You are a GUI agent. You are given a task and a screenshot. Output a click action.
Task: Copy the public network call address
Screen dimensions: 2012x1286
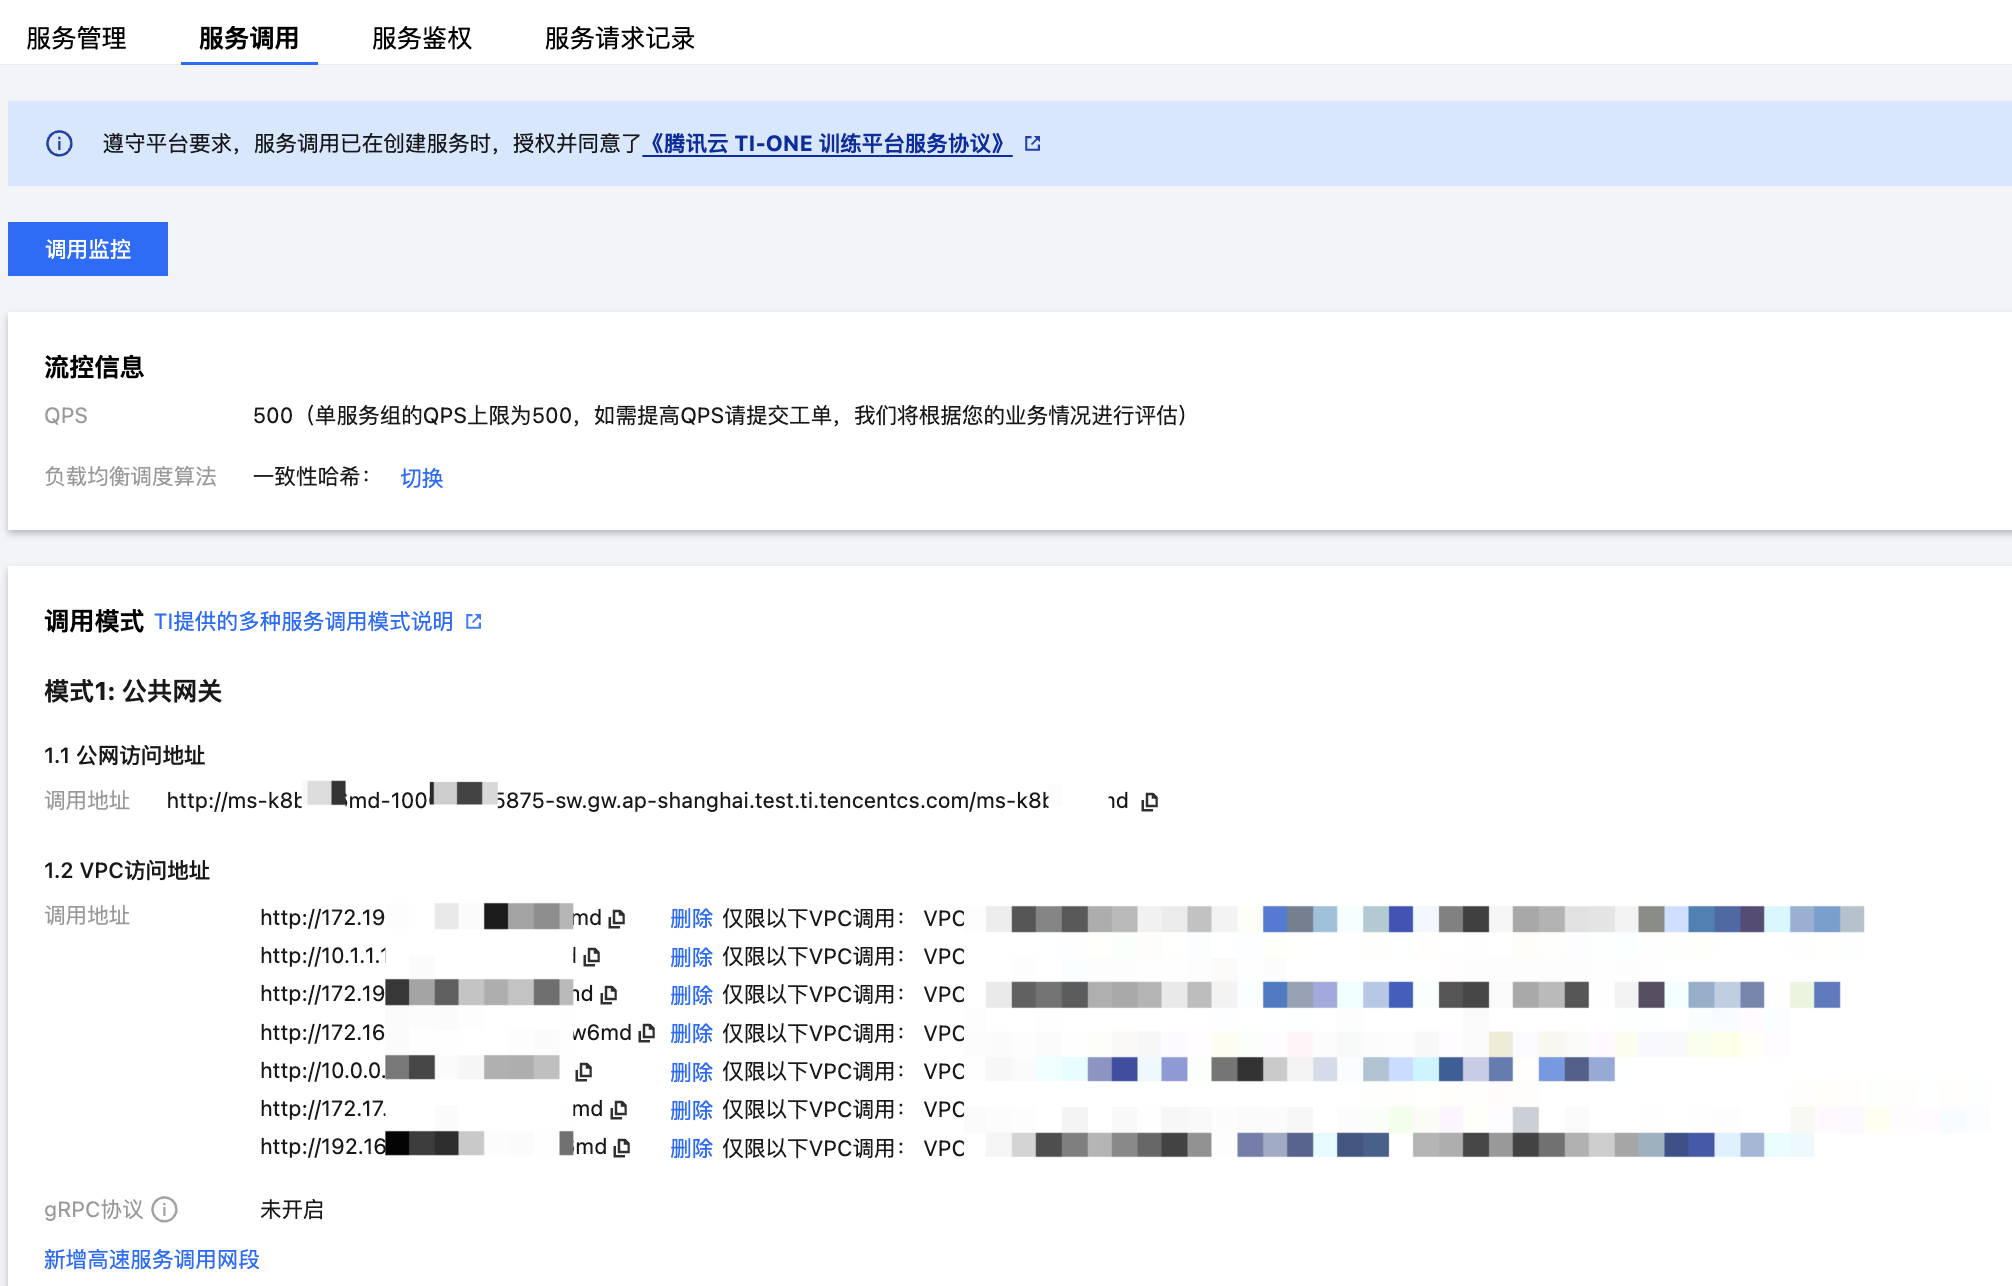(1150, 801)
